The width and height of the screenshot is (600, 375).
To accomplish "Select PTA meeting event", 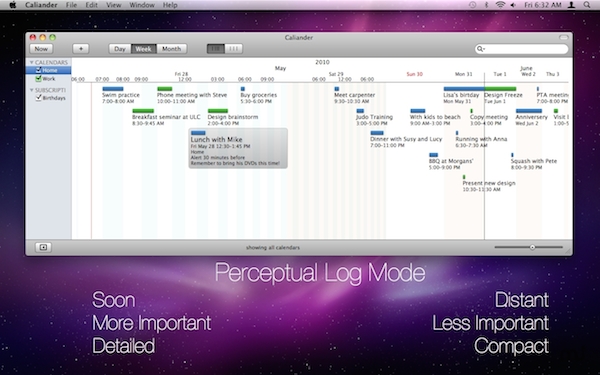I will pos(552,95).
